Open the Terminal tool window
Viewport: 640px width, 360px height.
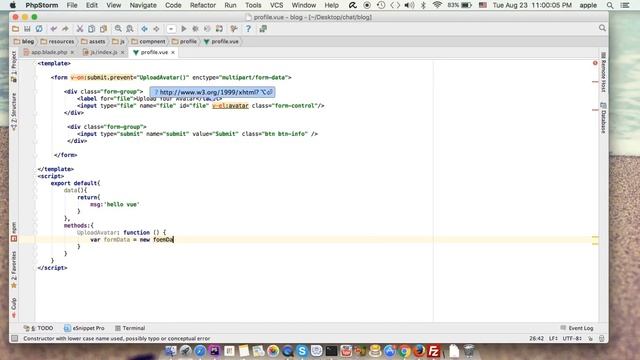(130, 328)
